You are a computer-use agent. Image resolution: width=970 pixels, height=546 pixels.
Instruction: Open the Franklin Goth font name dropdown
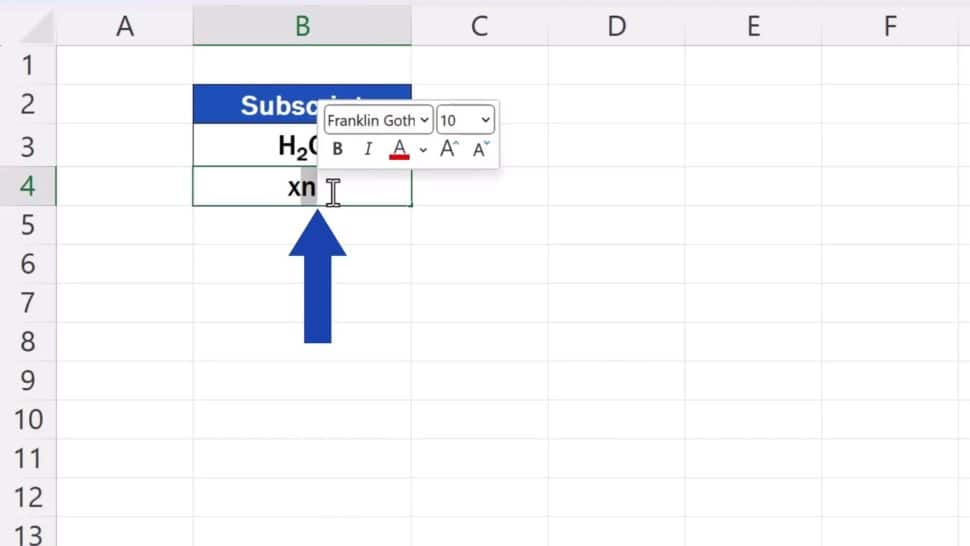[378, 120]
